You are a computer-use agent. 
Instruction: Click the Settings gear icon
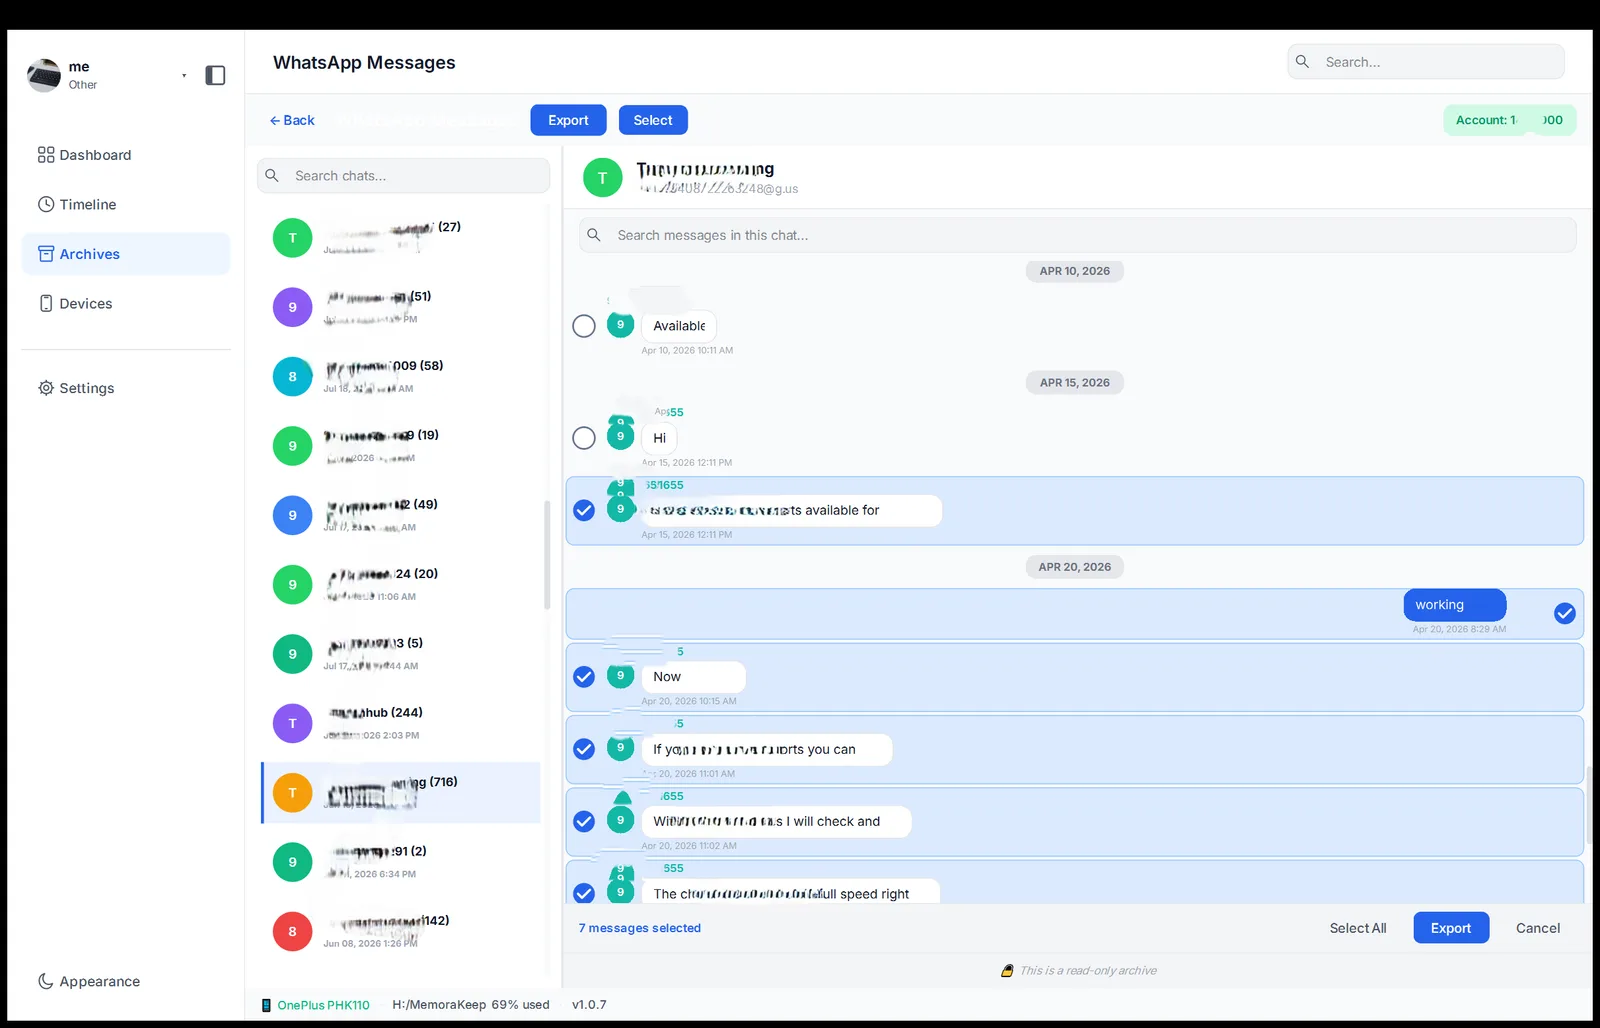[x=46, y=388]
